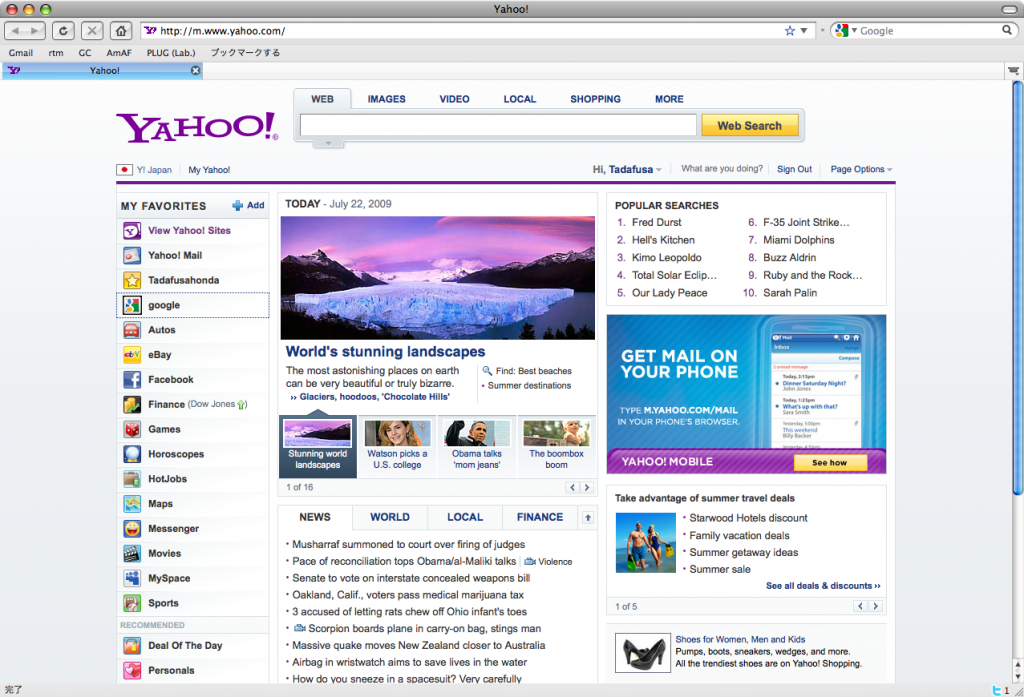
Task: Bookmark this page with the star icon
Action: pos(790,31)
